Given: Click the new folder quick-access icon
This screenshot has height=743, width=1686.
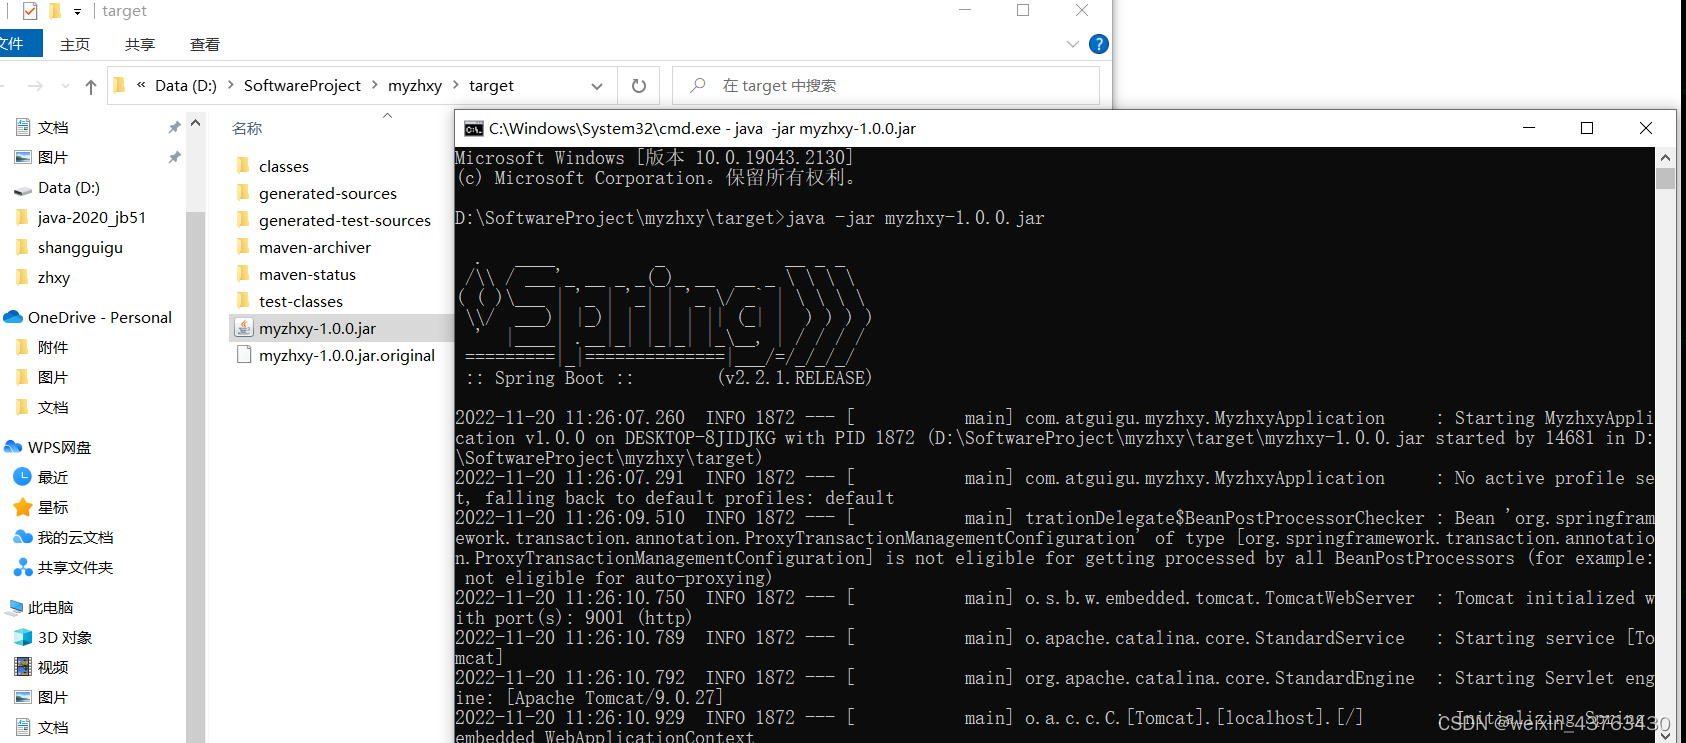Looking at the screenshot, I should pos(54,11).
